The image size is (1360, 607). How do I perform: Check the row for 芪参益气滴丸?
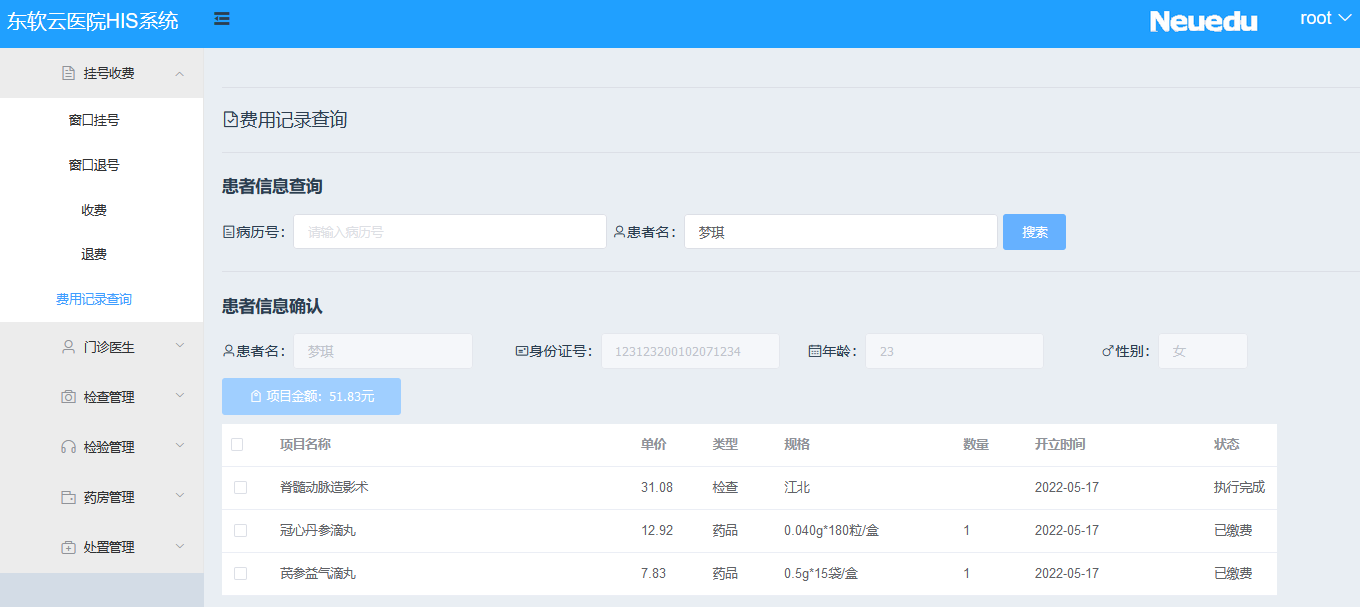(240, 574)
